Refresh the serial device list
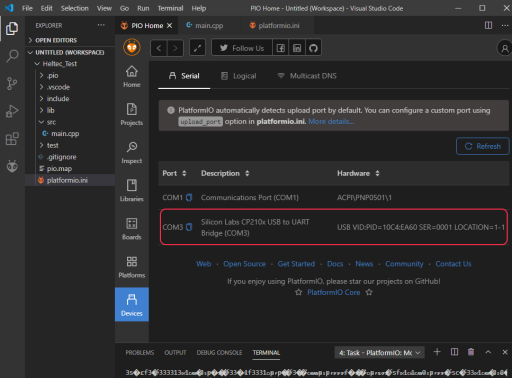 483,146
